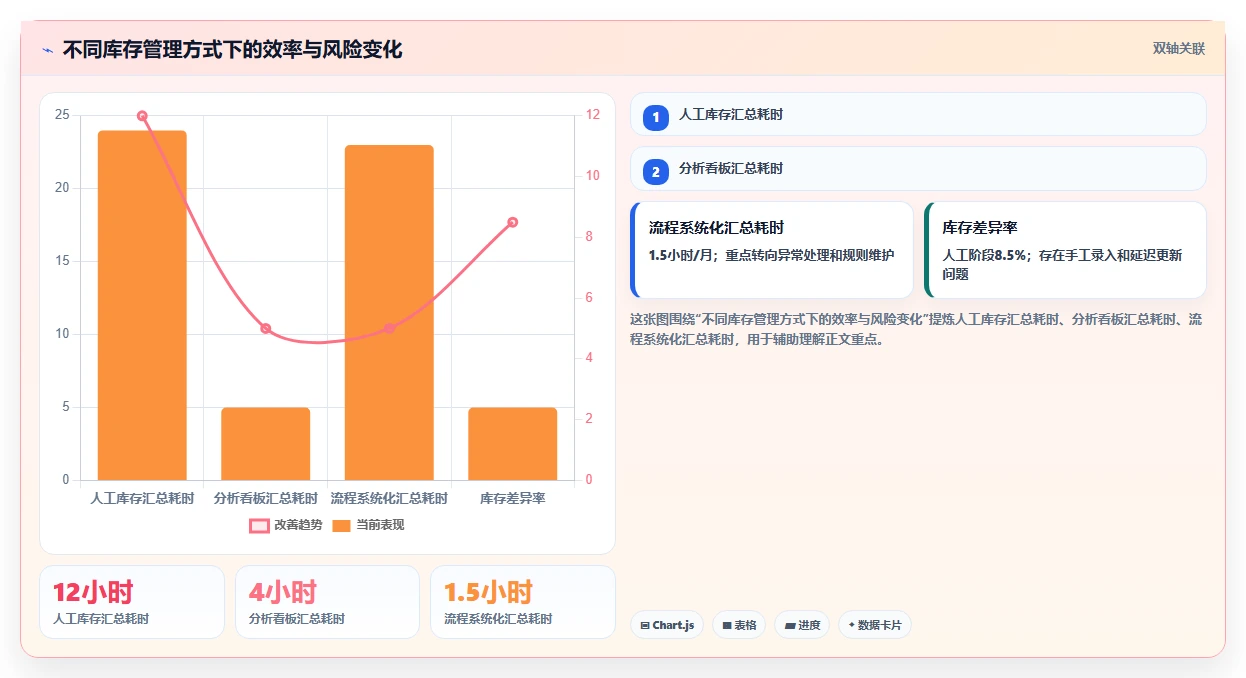Click the 流程系统化汇总耗时 info card
1246x678 pixels.
(x=772, y=250)
